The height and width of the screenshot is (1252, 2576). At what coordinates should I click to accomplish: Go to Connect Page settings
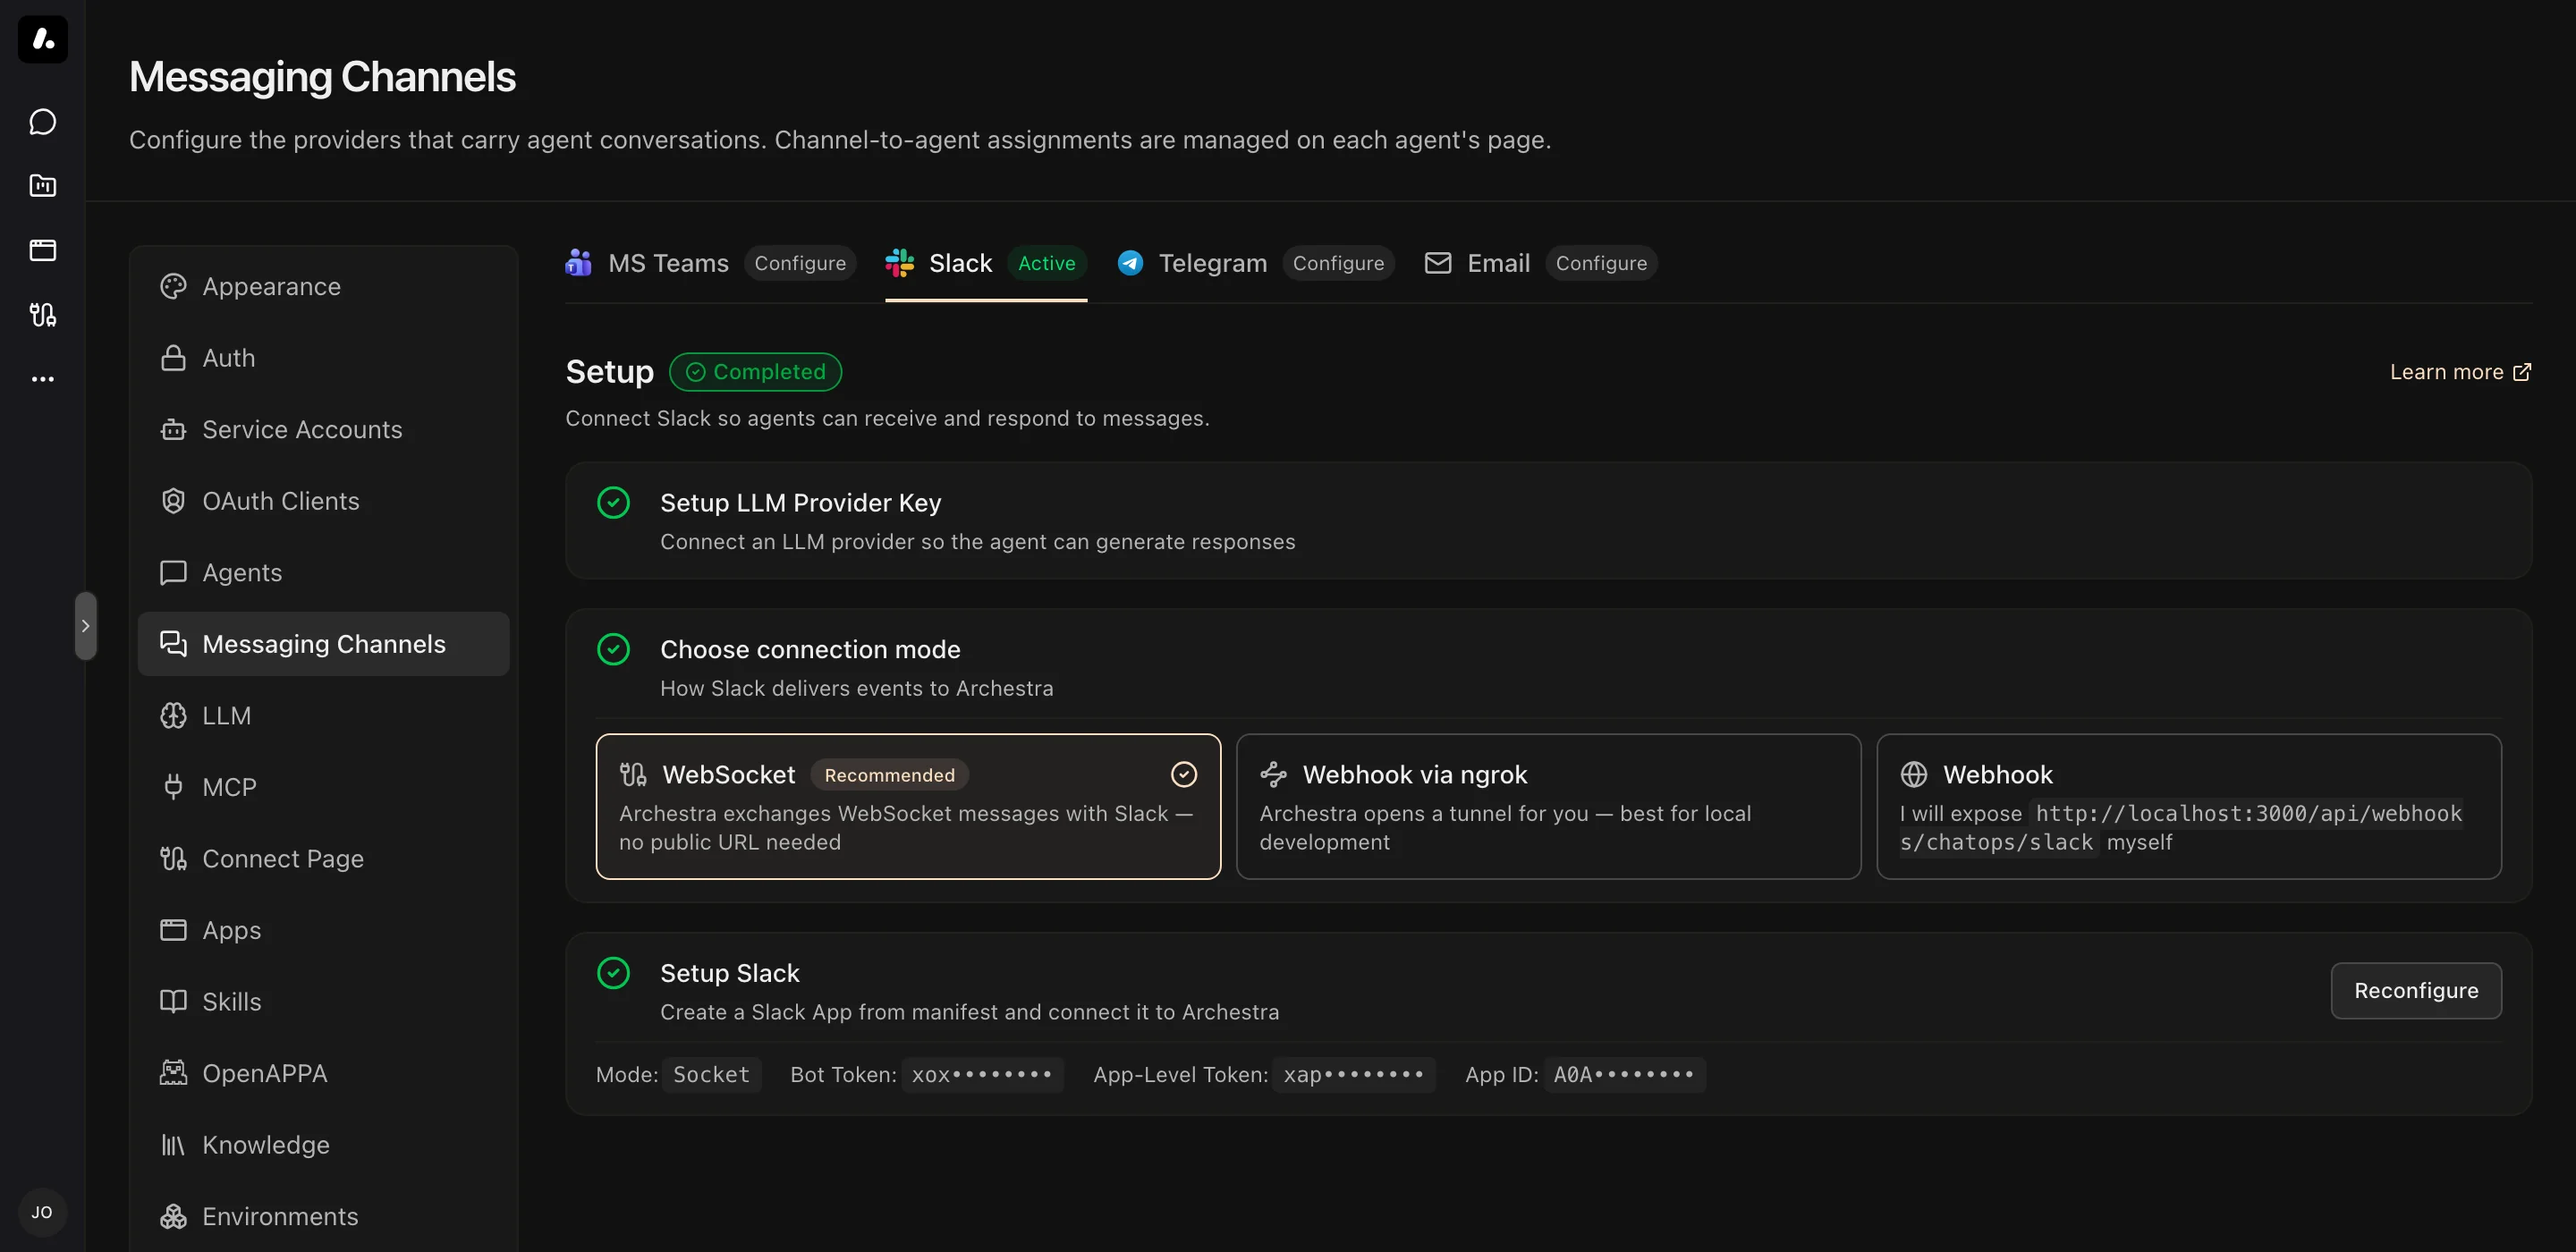(x=323, y=859)
